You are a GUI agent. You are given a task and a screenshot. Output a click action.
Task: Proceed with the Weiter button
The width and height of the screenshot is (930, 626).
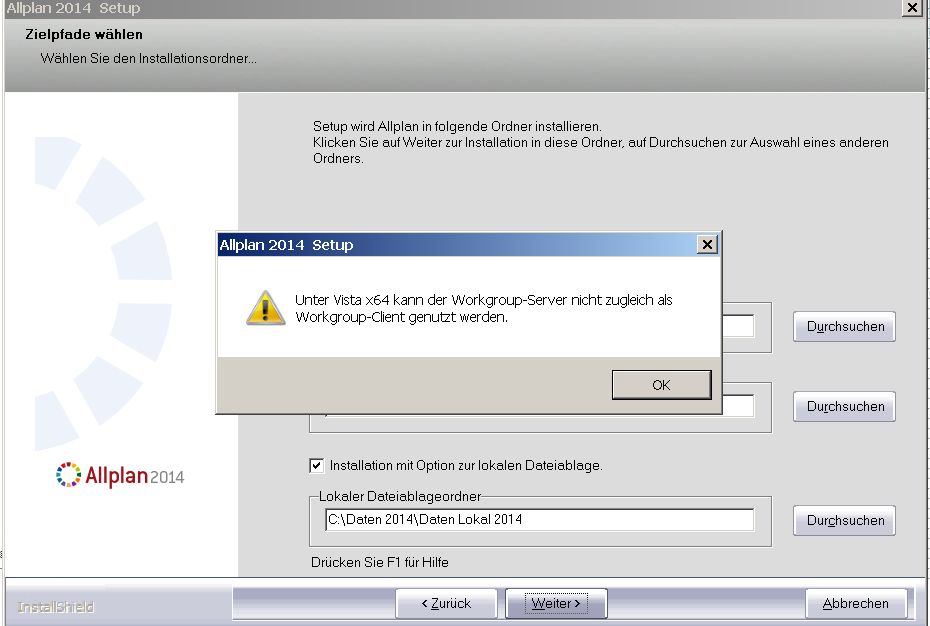pos(556,603)
